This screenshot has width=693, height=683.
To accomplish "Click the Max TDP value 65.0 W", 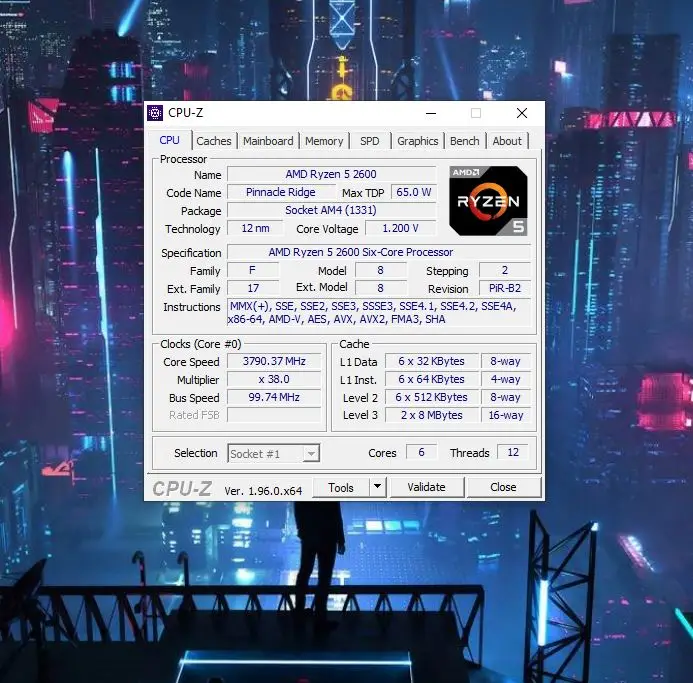I will point(414,192).
